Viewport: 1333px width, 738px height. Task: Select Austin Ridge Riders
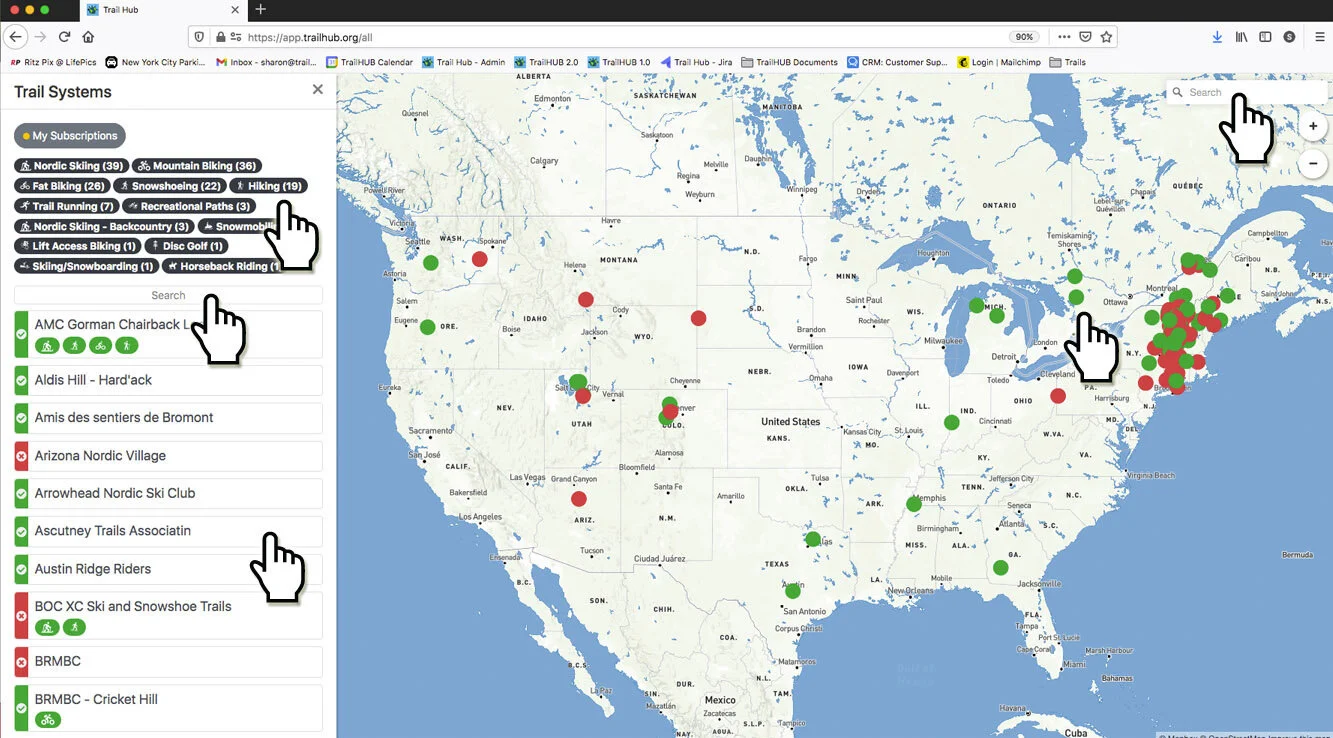[x=168, y=569]
